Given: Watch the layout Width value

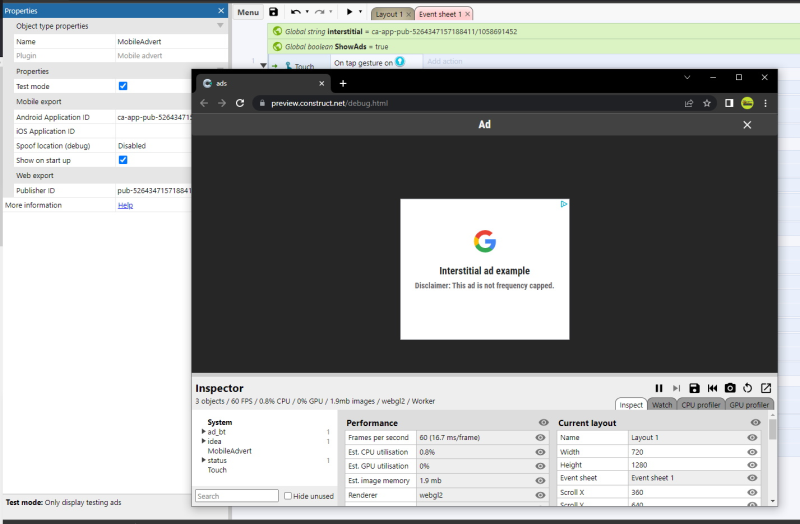Looking at the screenshot, I should [752, 452].
